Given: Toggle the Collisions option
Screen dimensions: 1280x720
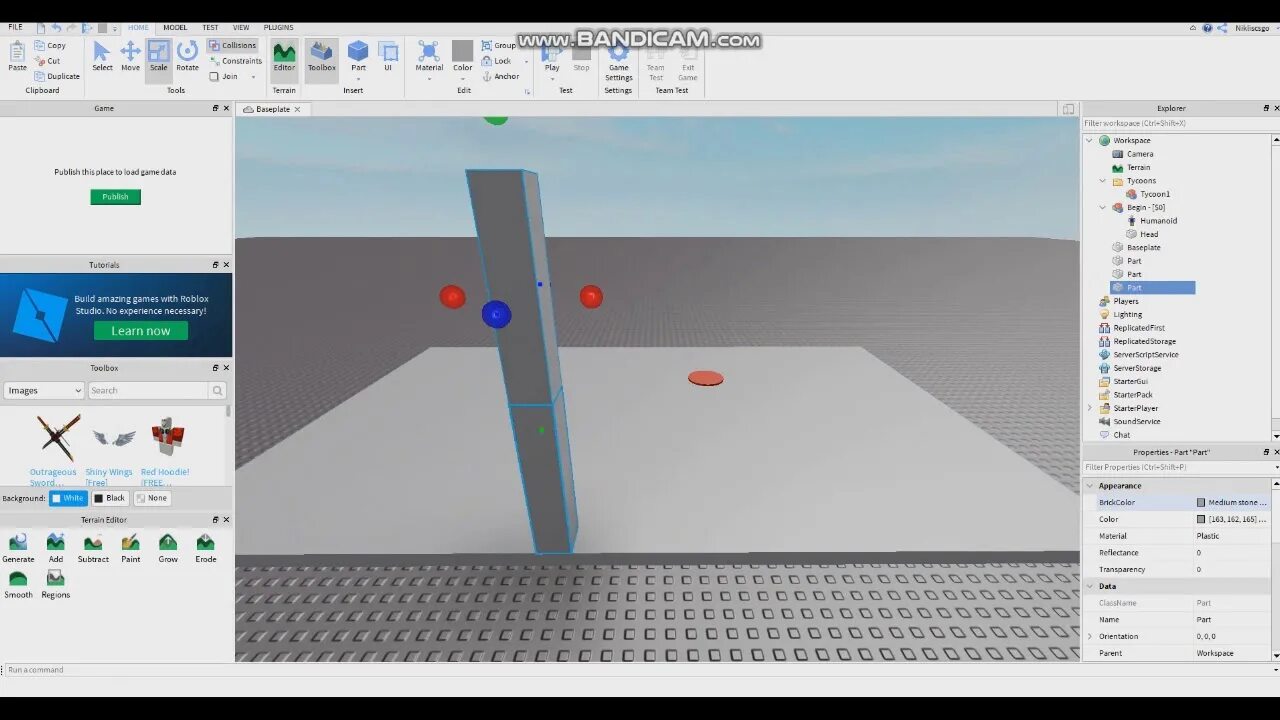Looking at the screenshot, I should tap(232, 45).
